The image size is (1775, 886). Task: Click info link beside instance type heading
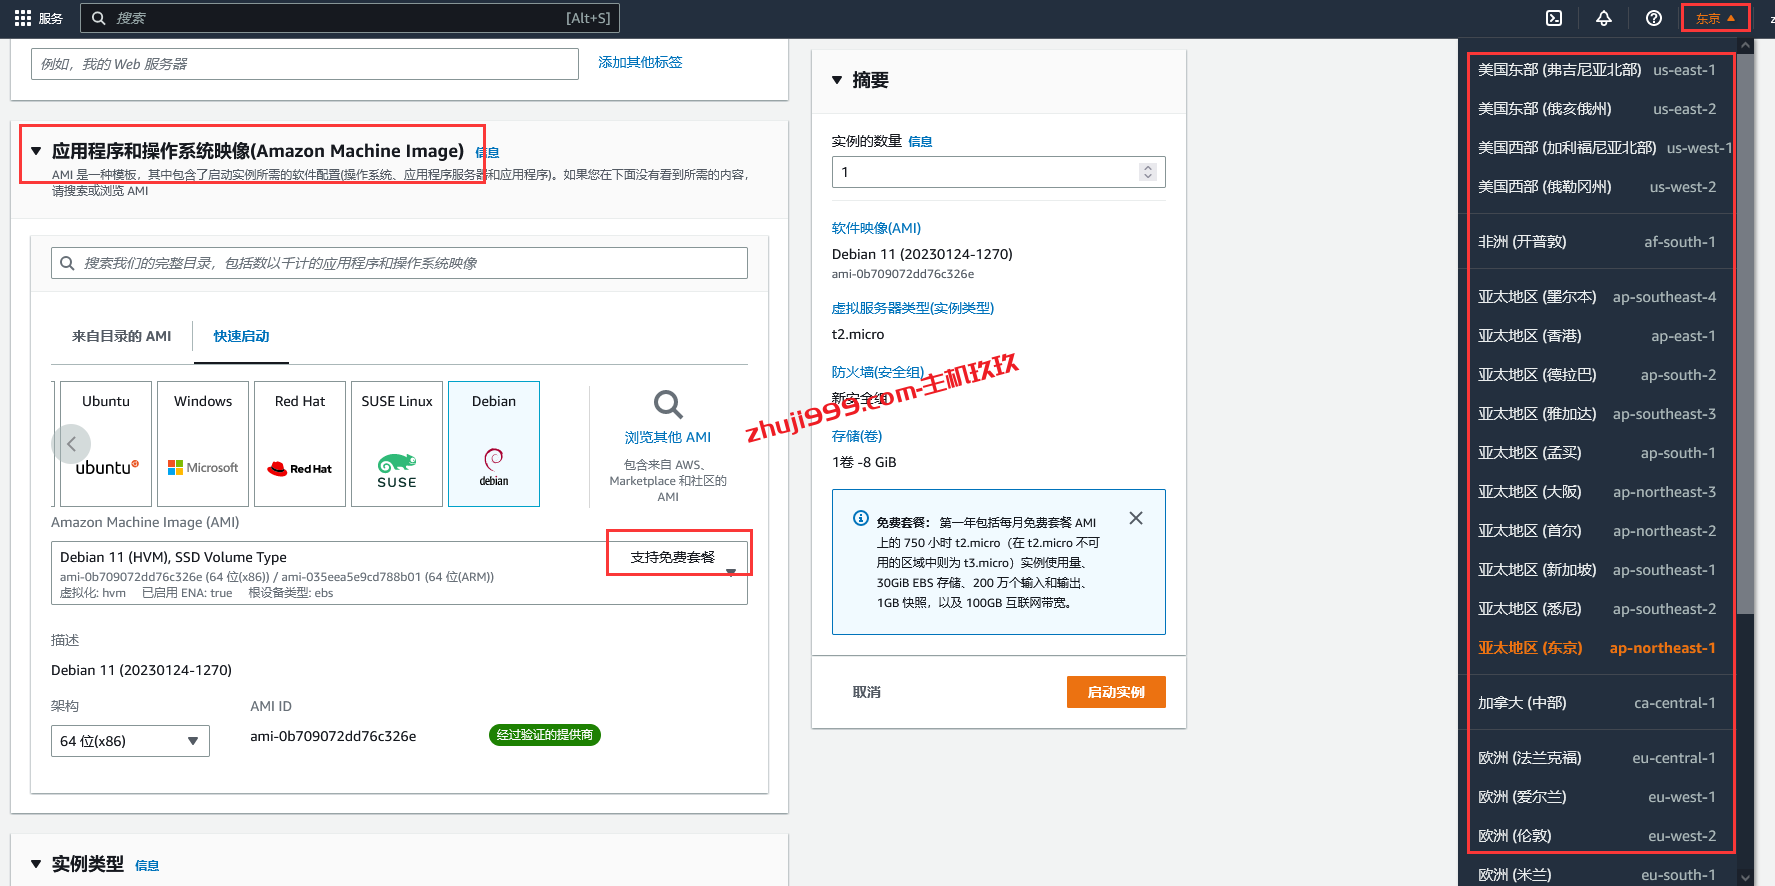[x=147, y=866]
